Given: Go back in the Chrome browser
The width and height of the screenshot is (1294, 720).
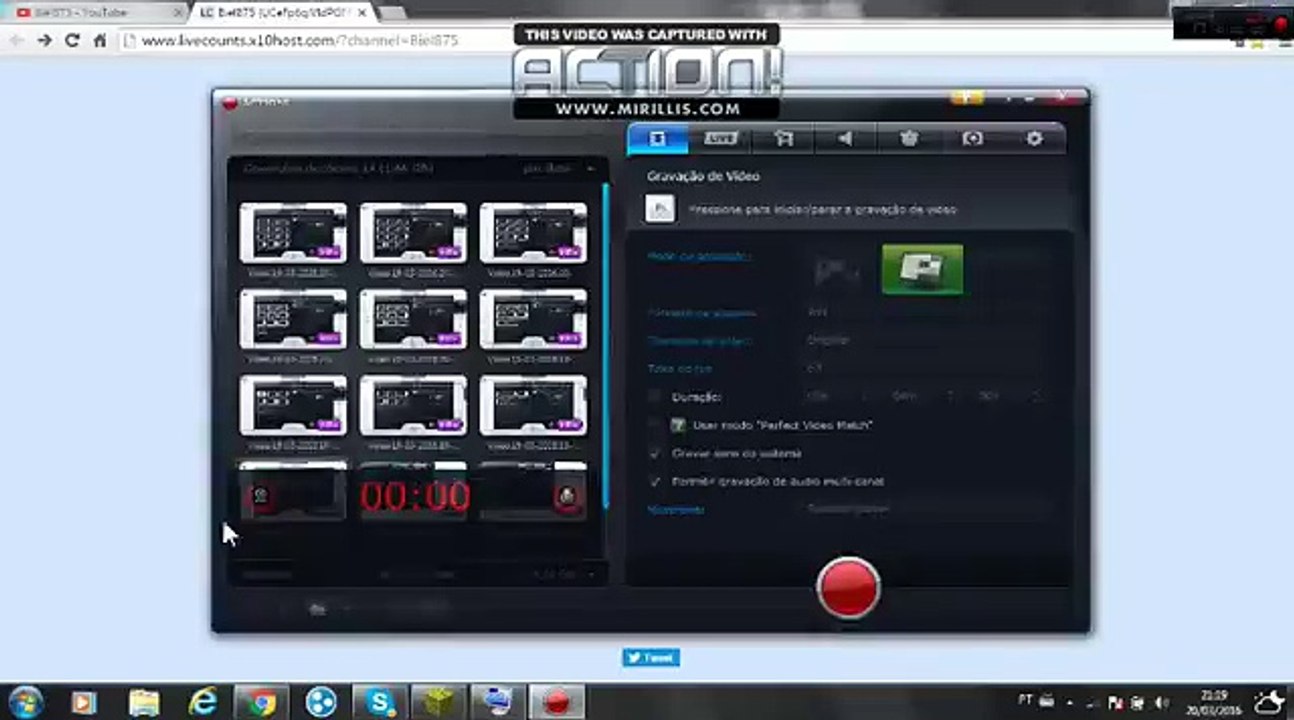Looking at the screenshot, I should click(x=16, y=40).
